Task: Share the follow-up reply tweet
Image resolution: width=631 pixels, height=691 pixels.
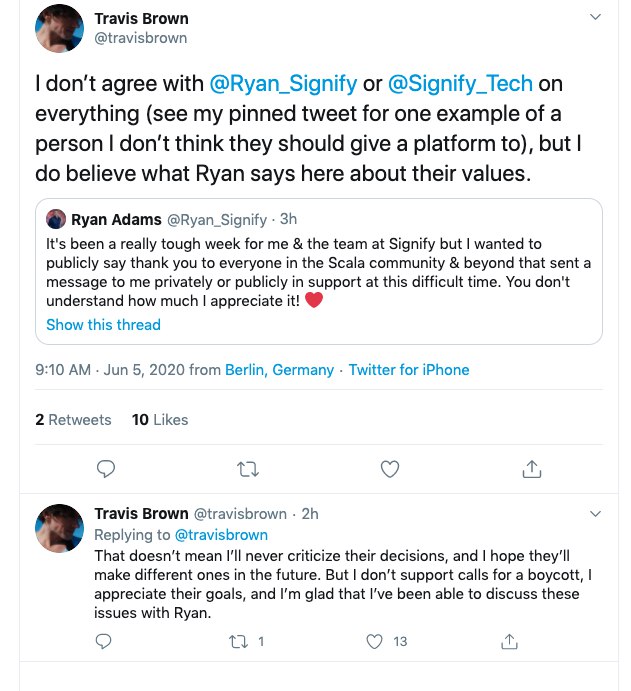Action: [x=509, y=641]
